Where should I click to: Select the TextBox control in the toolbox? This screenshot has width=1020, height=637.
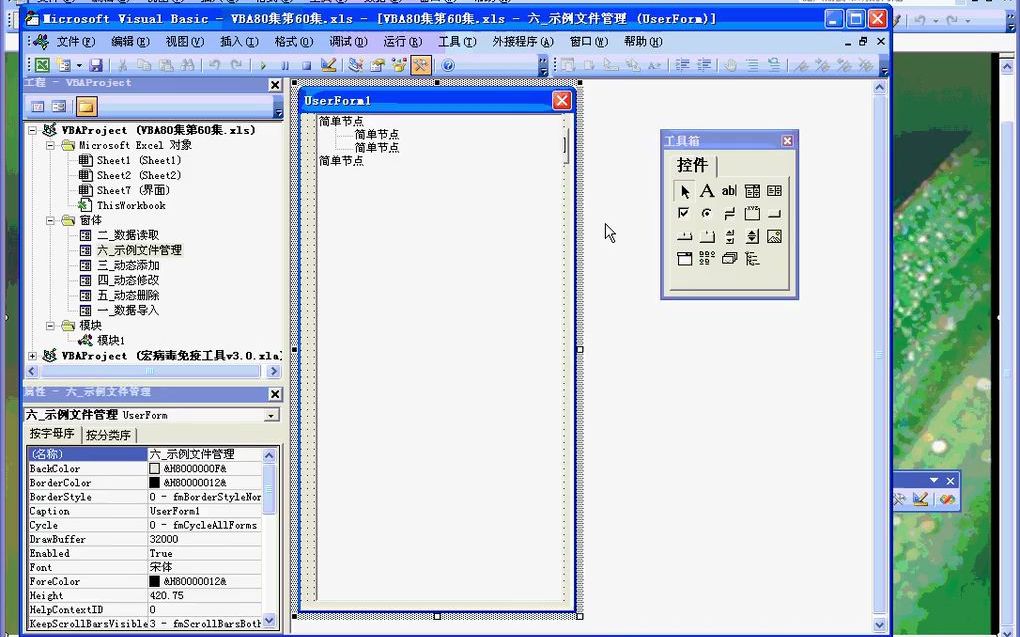click(x=728, y=190)
